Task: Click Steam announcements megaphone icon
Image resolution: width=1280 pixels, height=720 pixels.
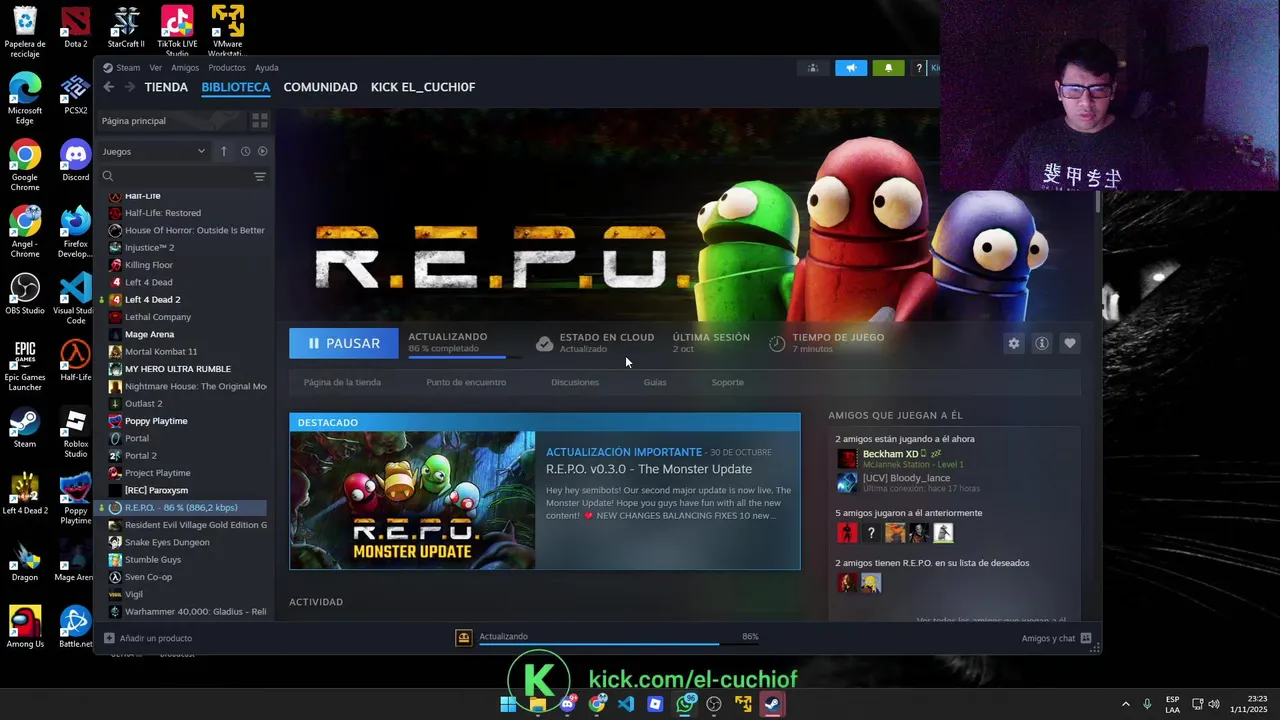Action: (x=851, y=68)
